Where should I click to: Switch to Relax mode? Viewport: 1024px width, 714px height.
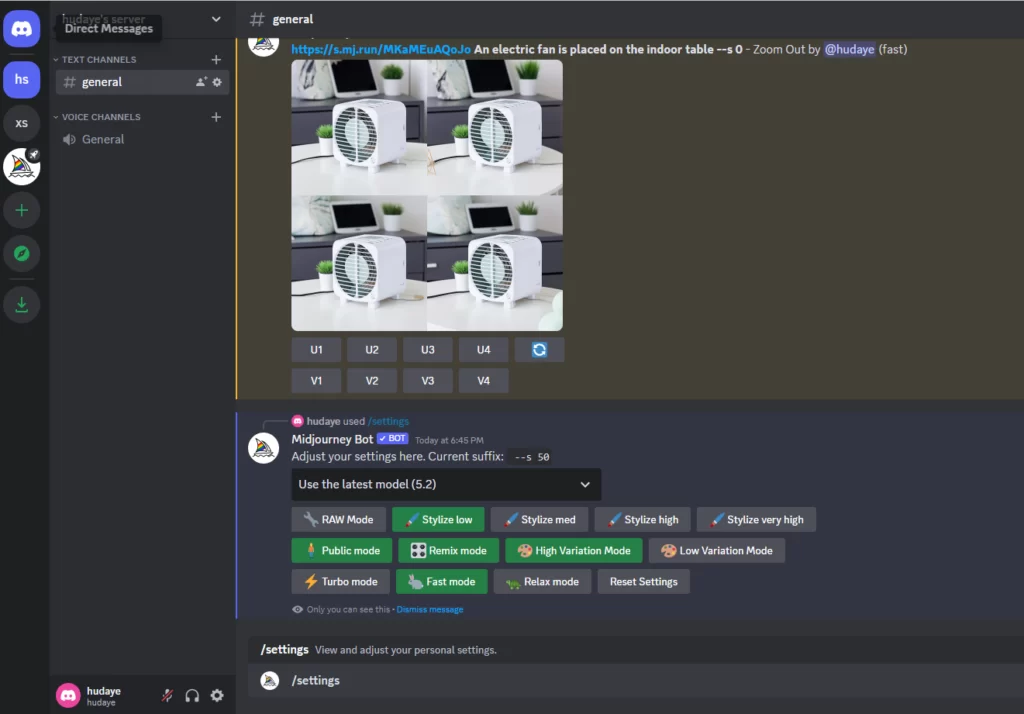tap(542, 581)
